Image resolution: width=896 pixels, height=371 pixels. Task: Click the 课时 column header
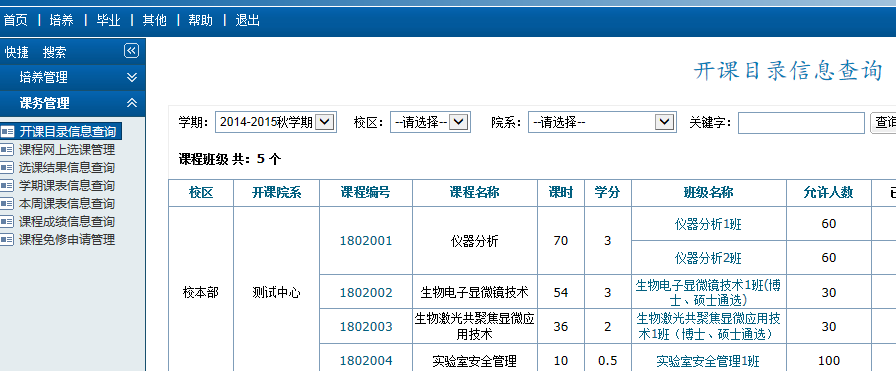pos(561,193)
